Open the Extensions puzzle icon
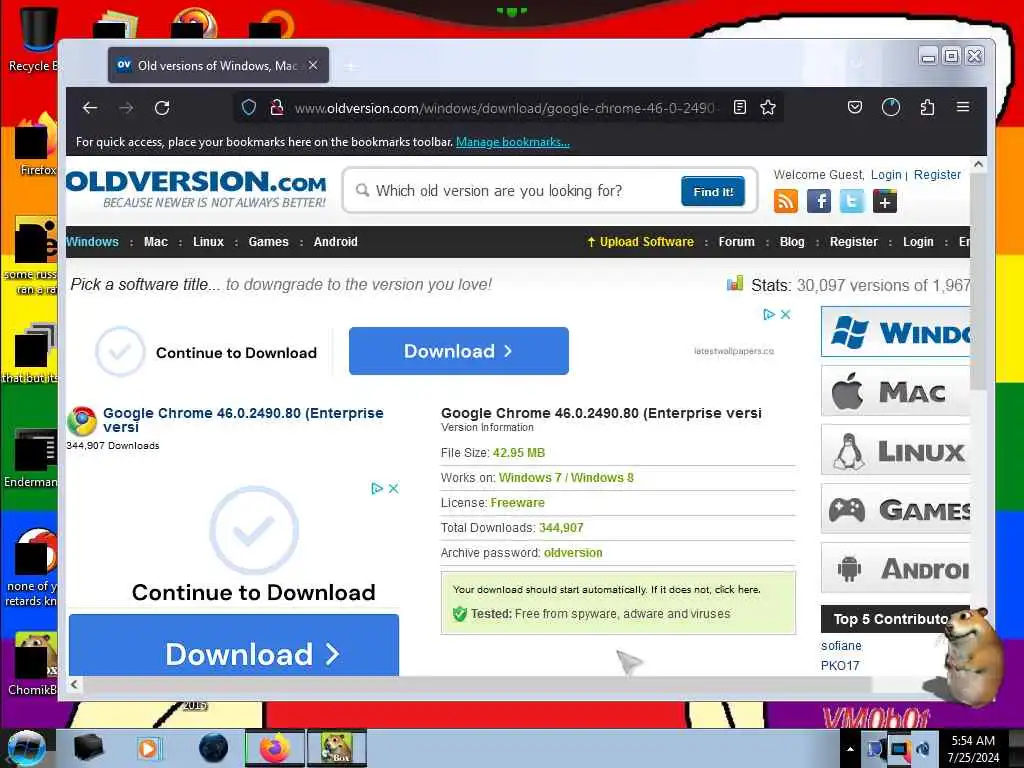The height and width of the screenshot is (768, 1024). (927, 107)
